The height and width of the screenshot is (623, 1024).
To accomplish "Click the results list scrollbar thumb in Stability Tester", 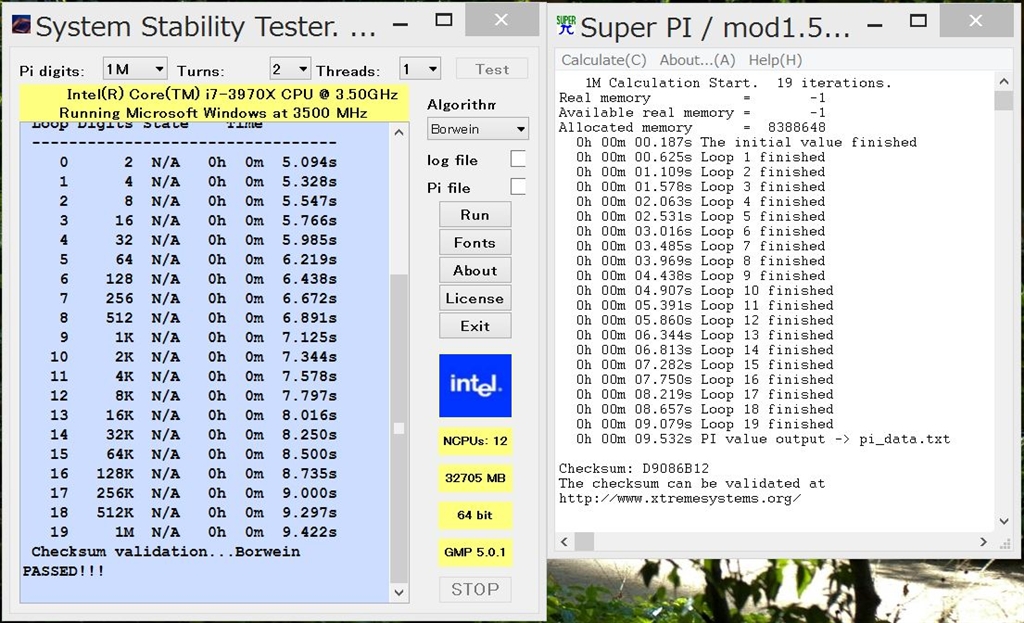I will tap(399, 428).
